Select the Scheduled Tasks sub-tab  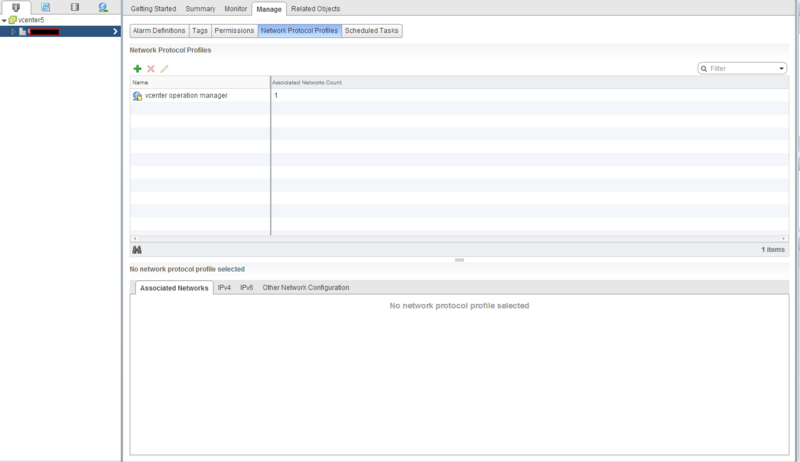click(372, 31)
